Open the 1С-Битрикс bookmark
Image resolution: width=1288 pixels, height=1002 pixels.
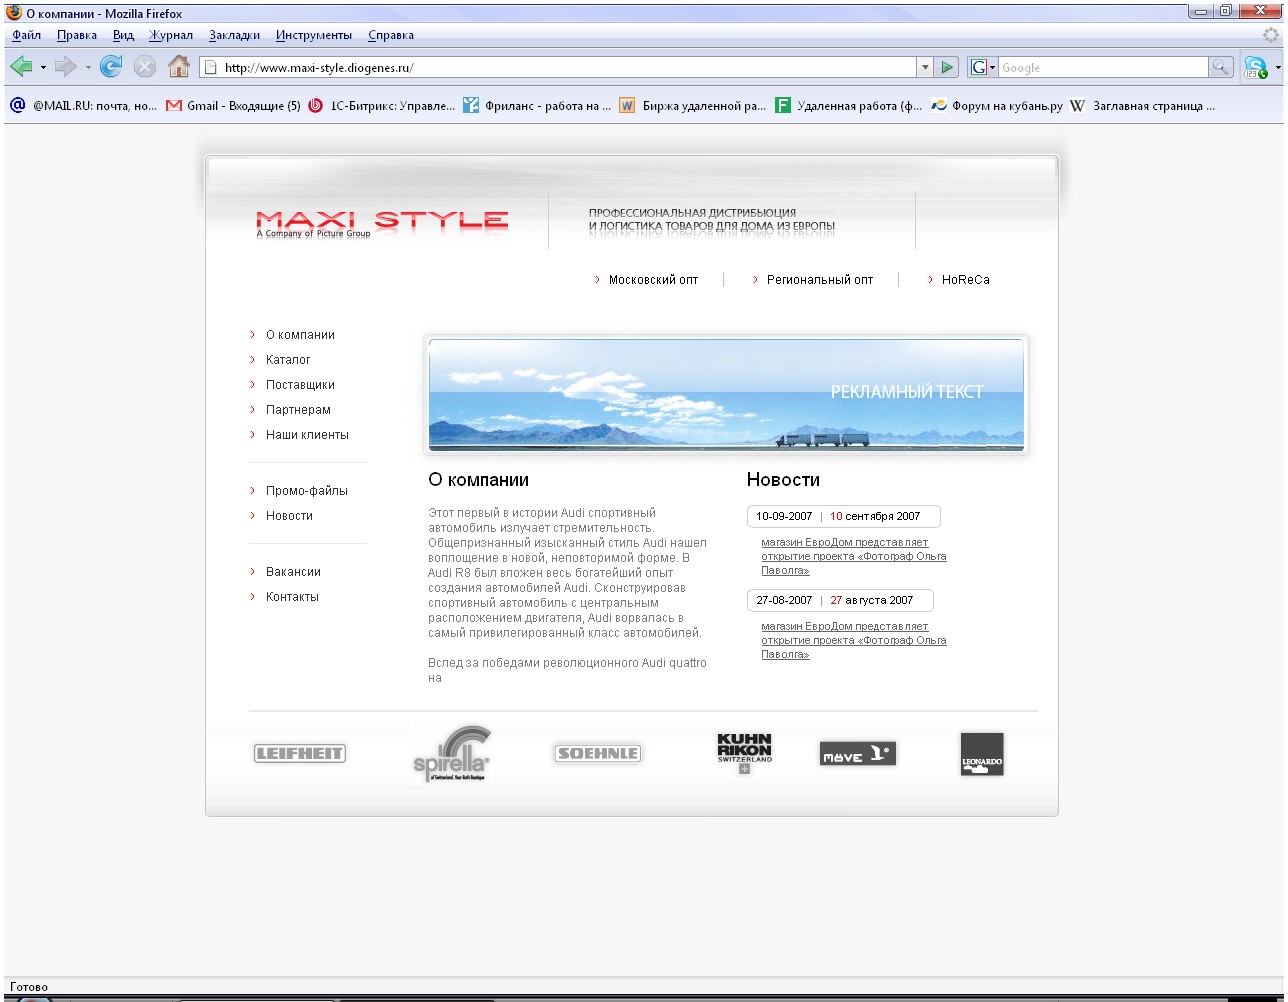pos(381,106)
